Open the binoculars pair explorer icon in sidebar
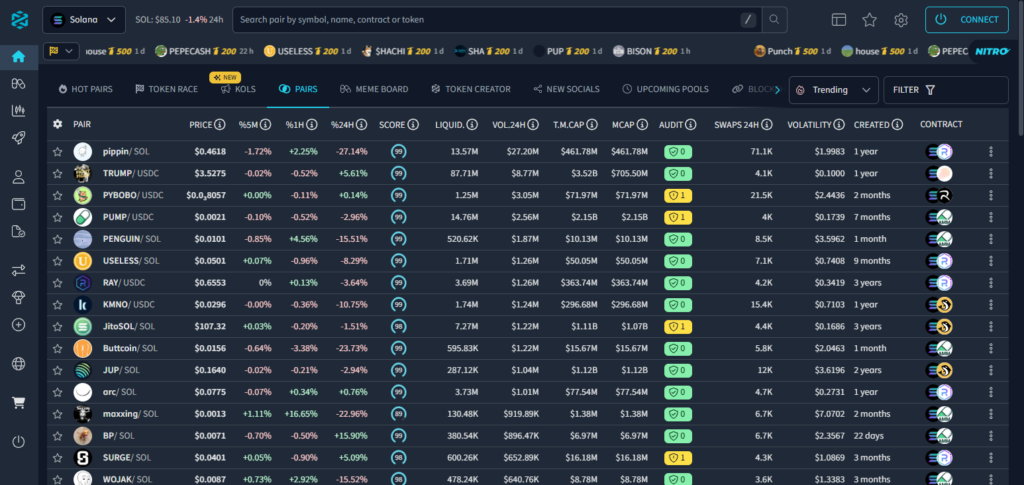The image size is (1024, 485). (x=18, y=84)
